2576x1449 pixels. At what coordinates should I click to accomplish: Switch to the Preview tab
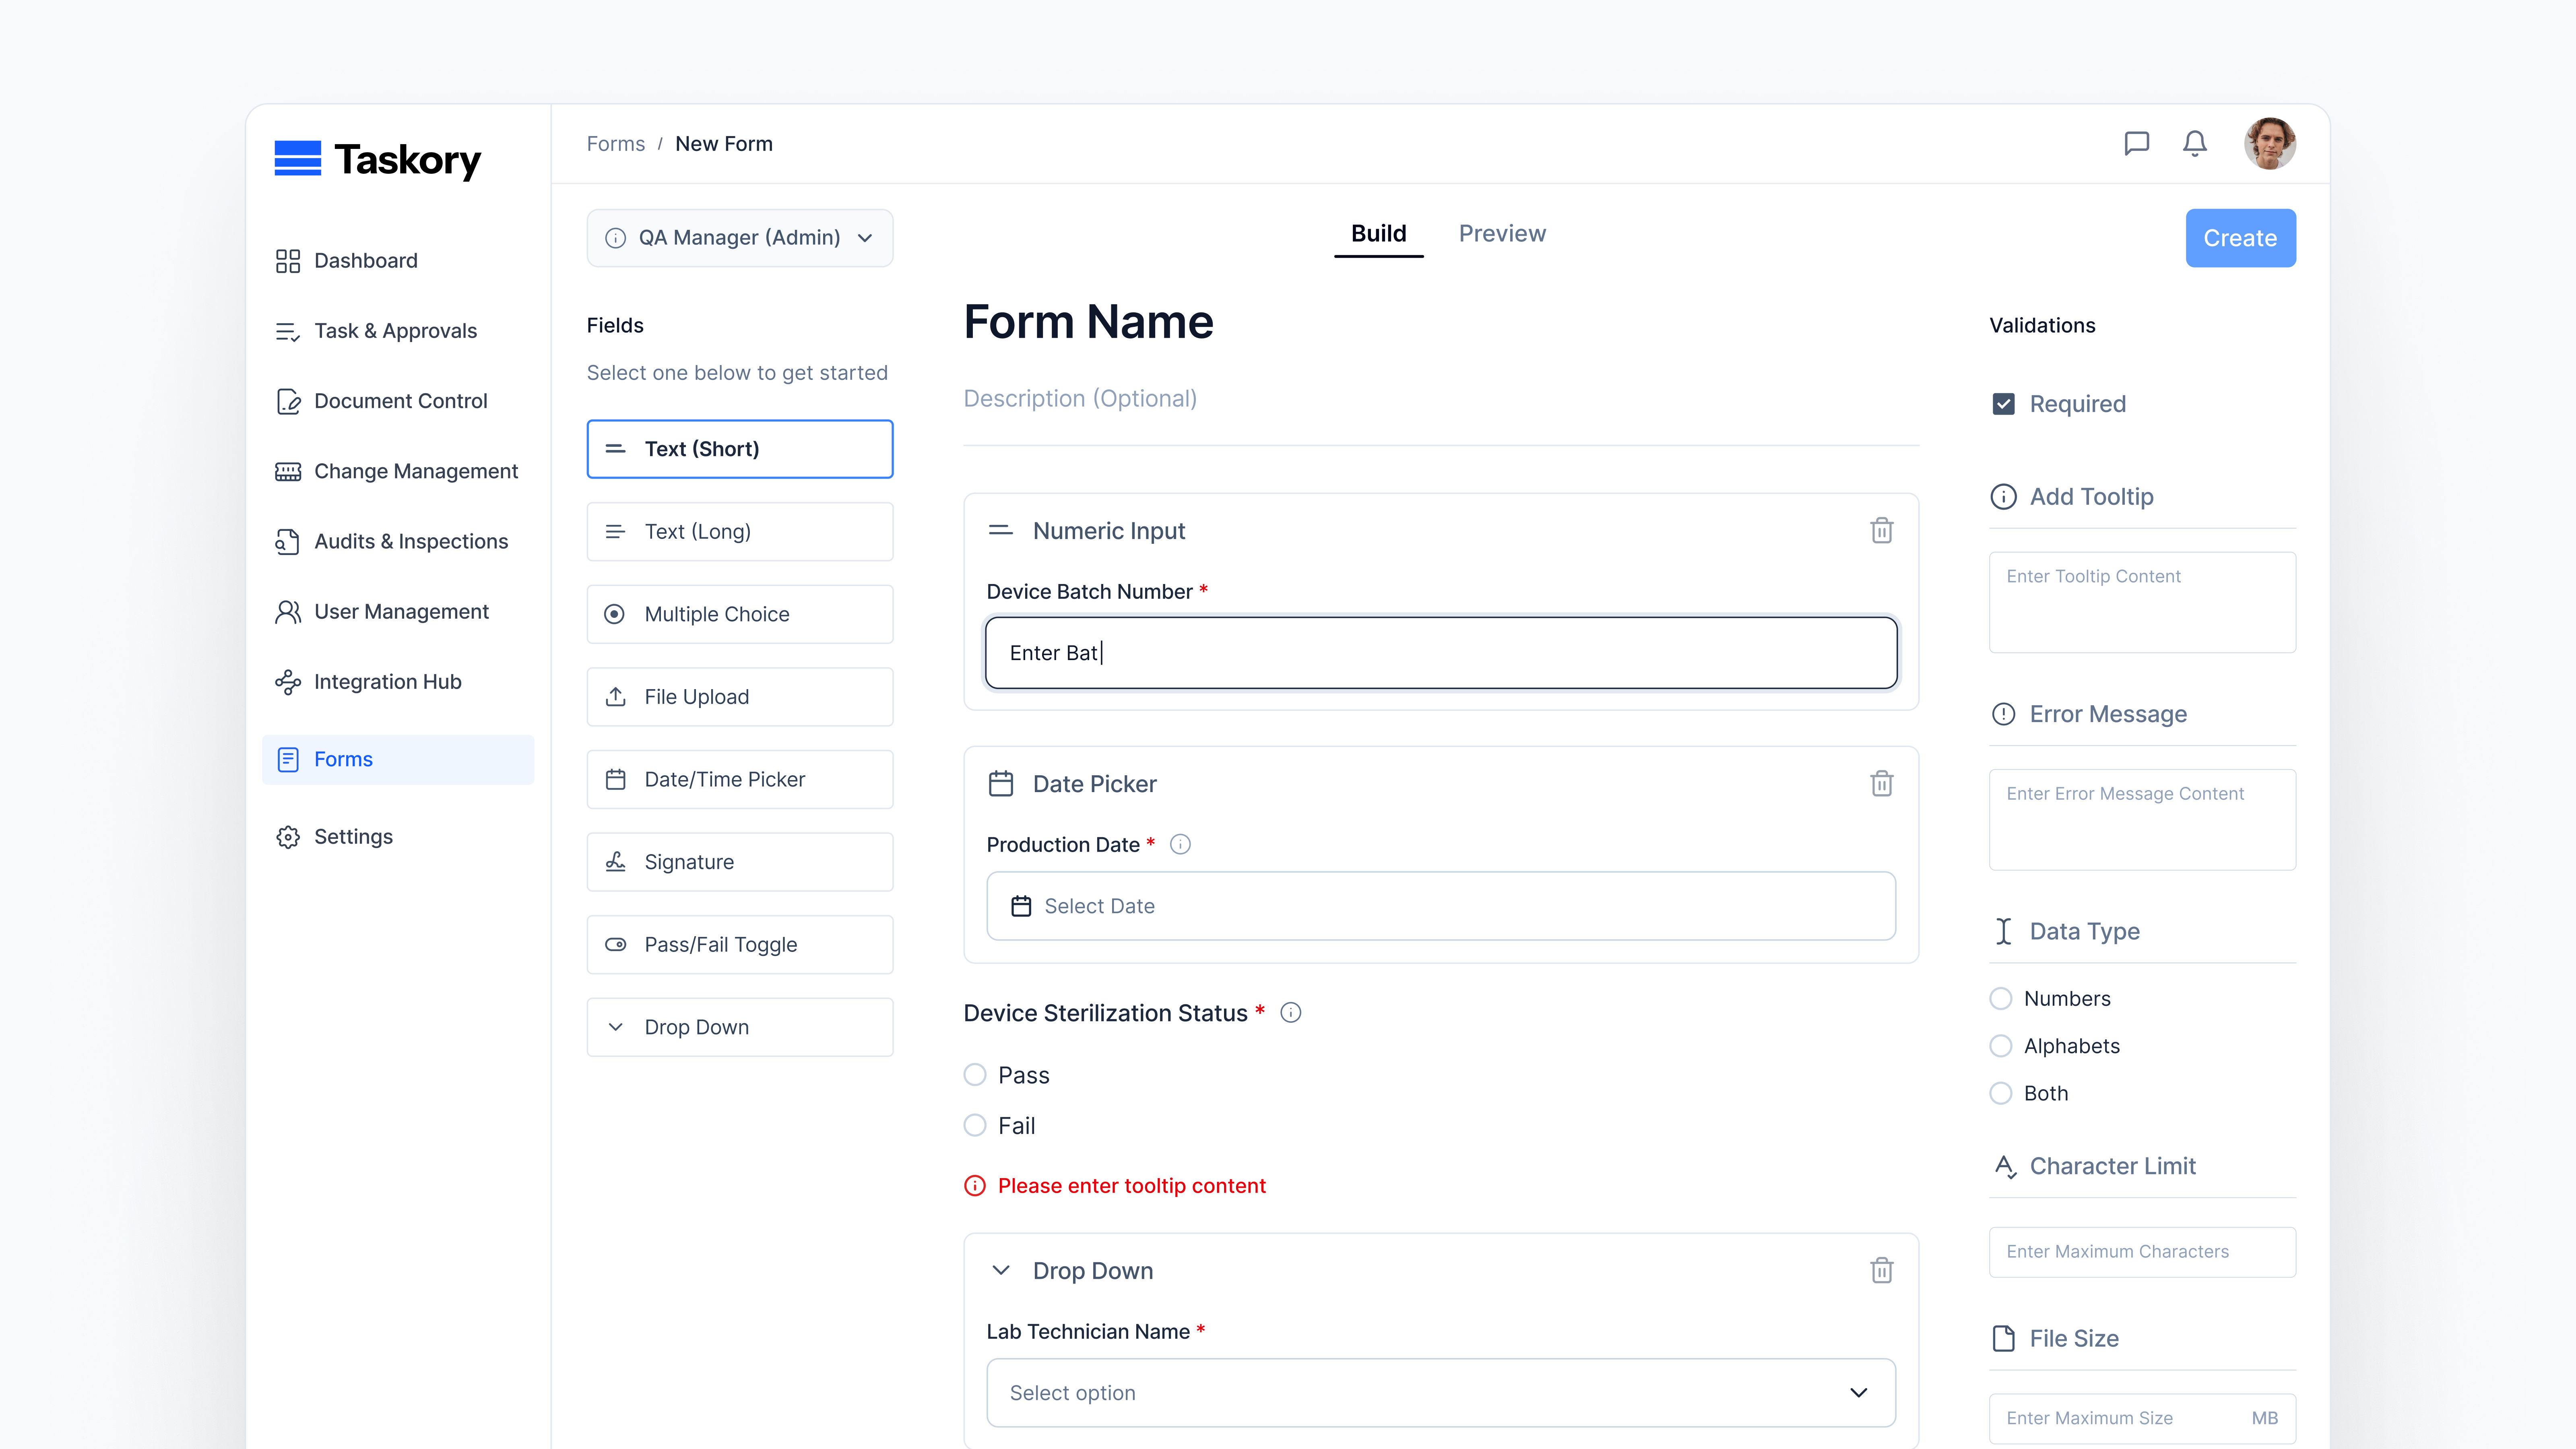click(1502, 233)
